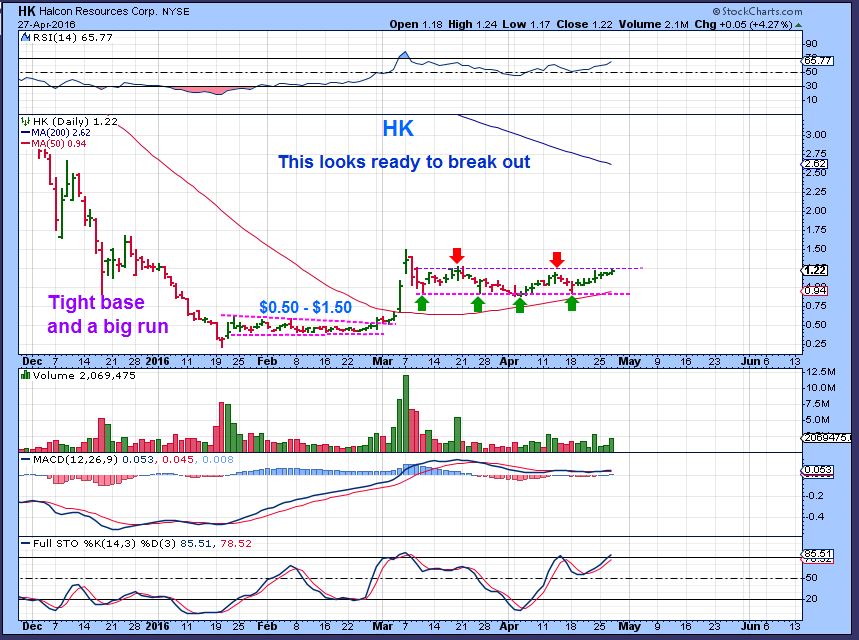The height and width of the screenshot is (640, 859).
Task: Click the MACD legend line marker
Action: point(25,459)
